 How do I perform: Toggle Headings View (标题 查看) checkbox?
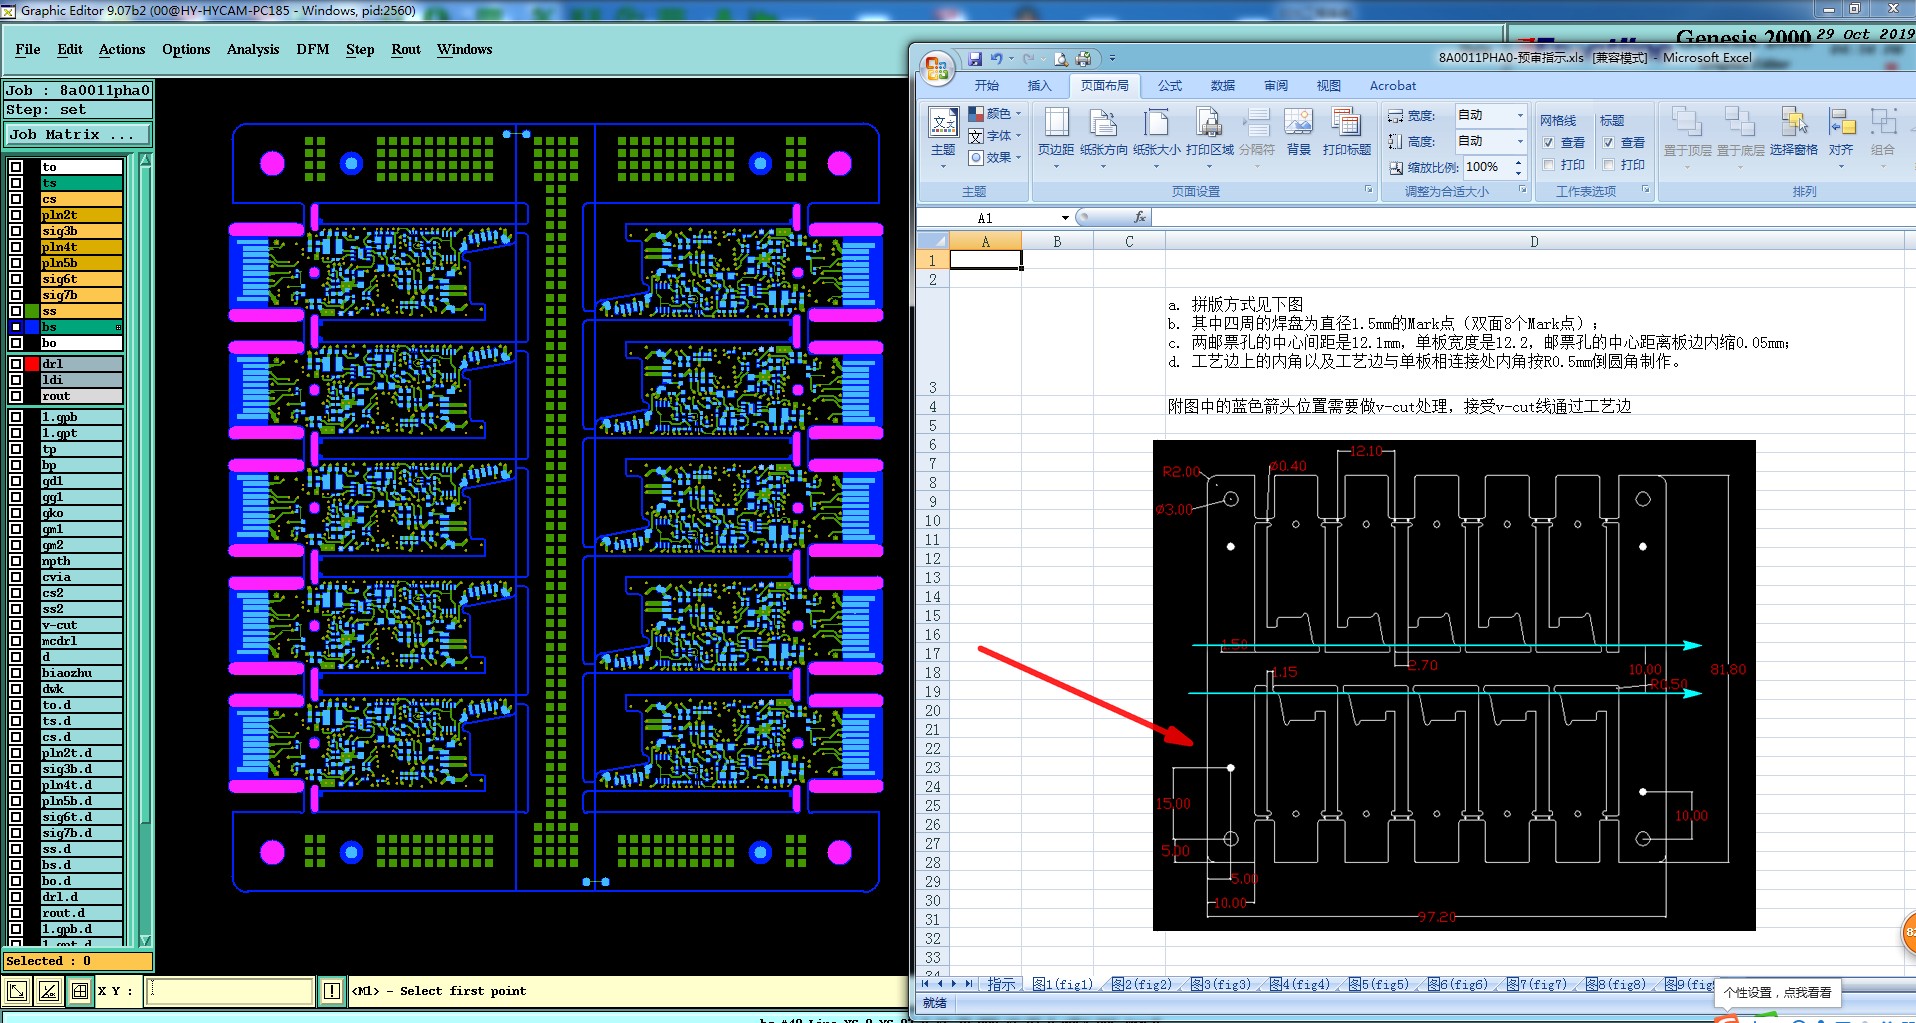click(1609, 143)
